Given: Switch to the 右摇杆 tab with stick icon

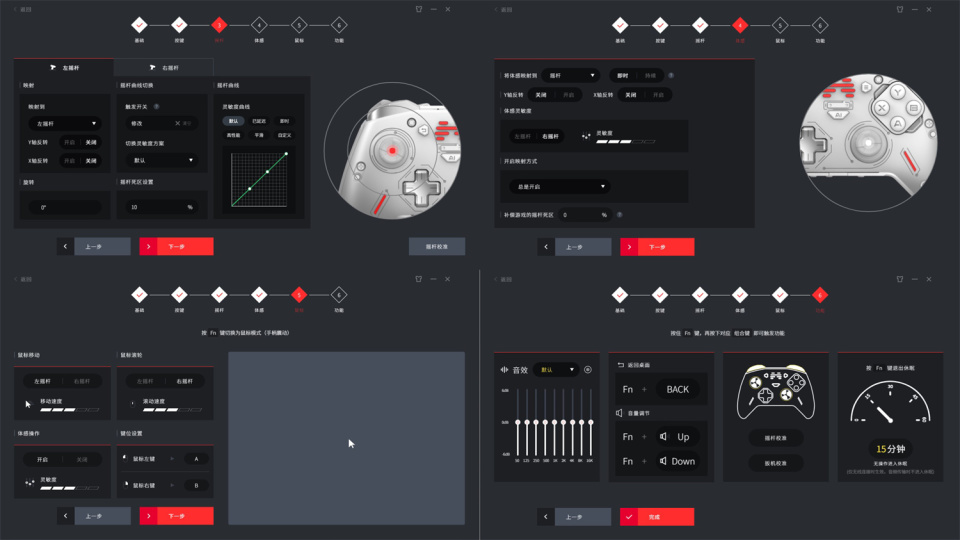Looking at the screenshot, I should coord(164,67).
